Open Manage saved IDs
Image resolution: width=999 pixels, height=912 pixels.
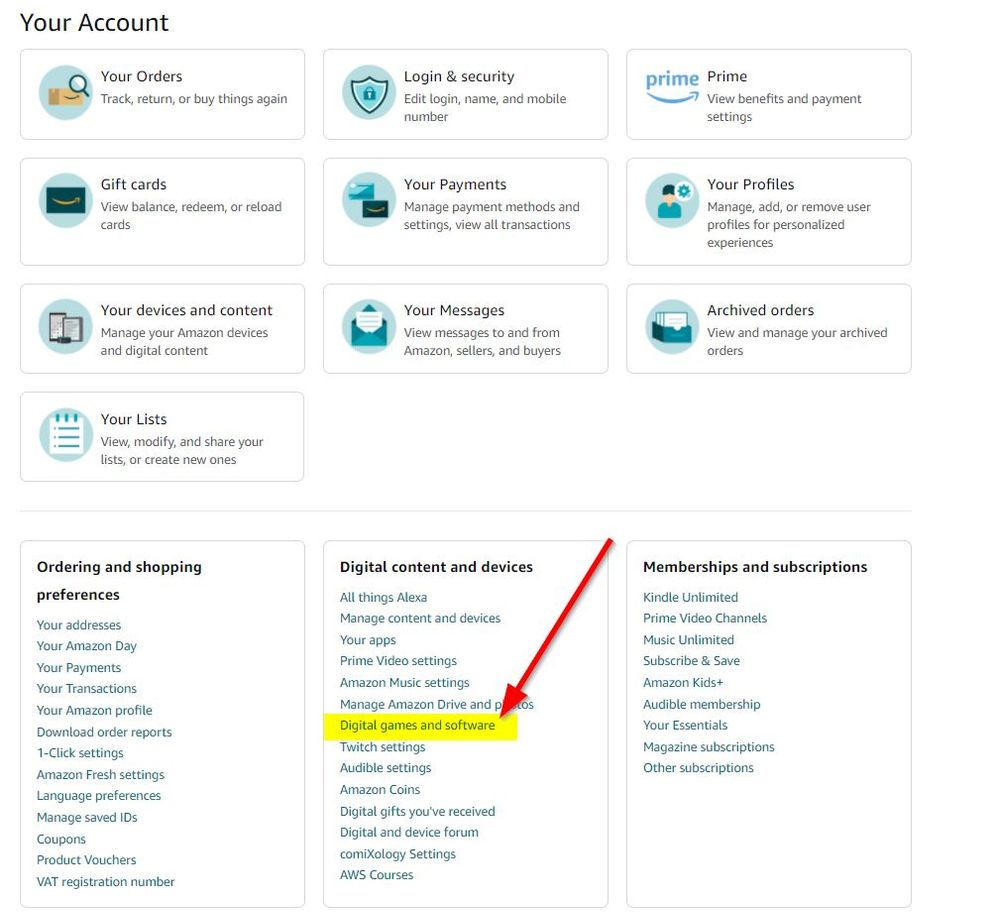pyautogui.click(x=87, y=817)
